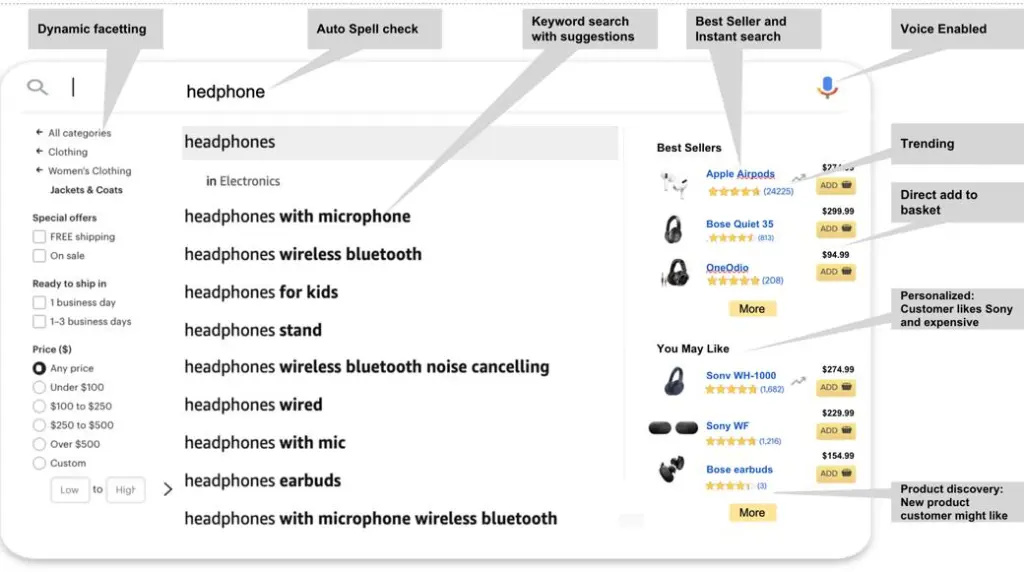
Task: Select suggestion headphones with microphone
Action: [297, 216]
